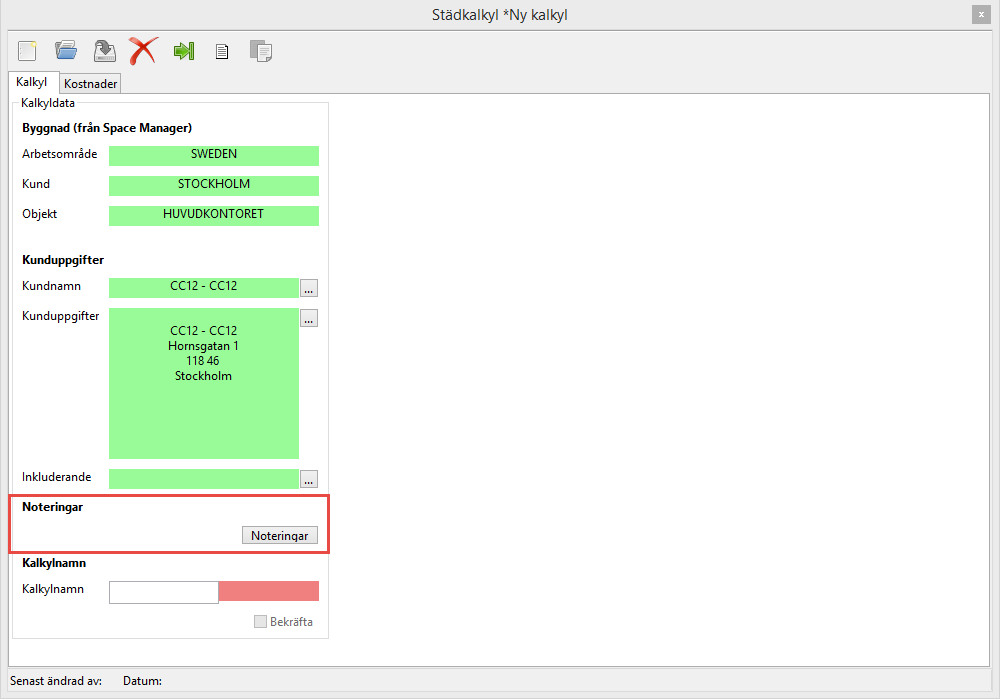Switch to the Kostnader tab
The height and width of the screenshot is (699, 1000).
coord(91,84)
